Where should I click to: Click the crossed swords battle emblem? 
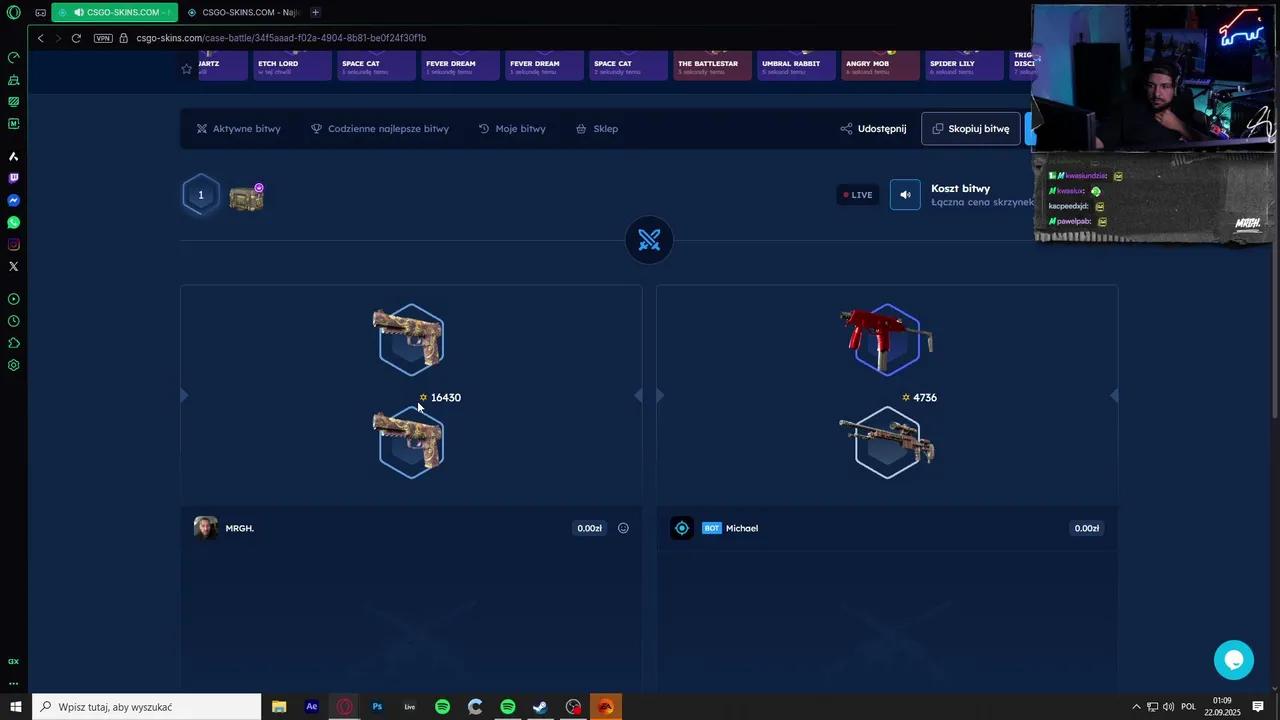(x=649, y=240)
